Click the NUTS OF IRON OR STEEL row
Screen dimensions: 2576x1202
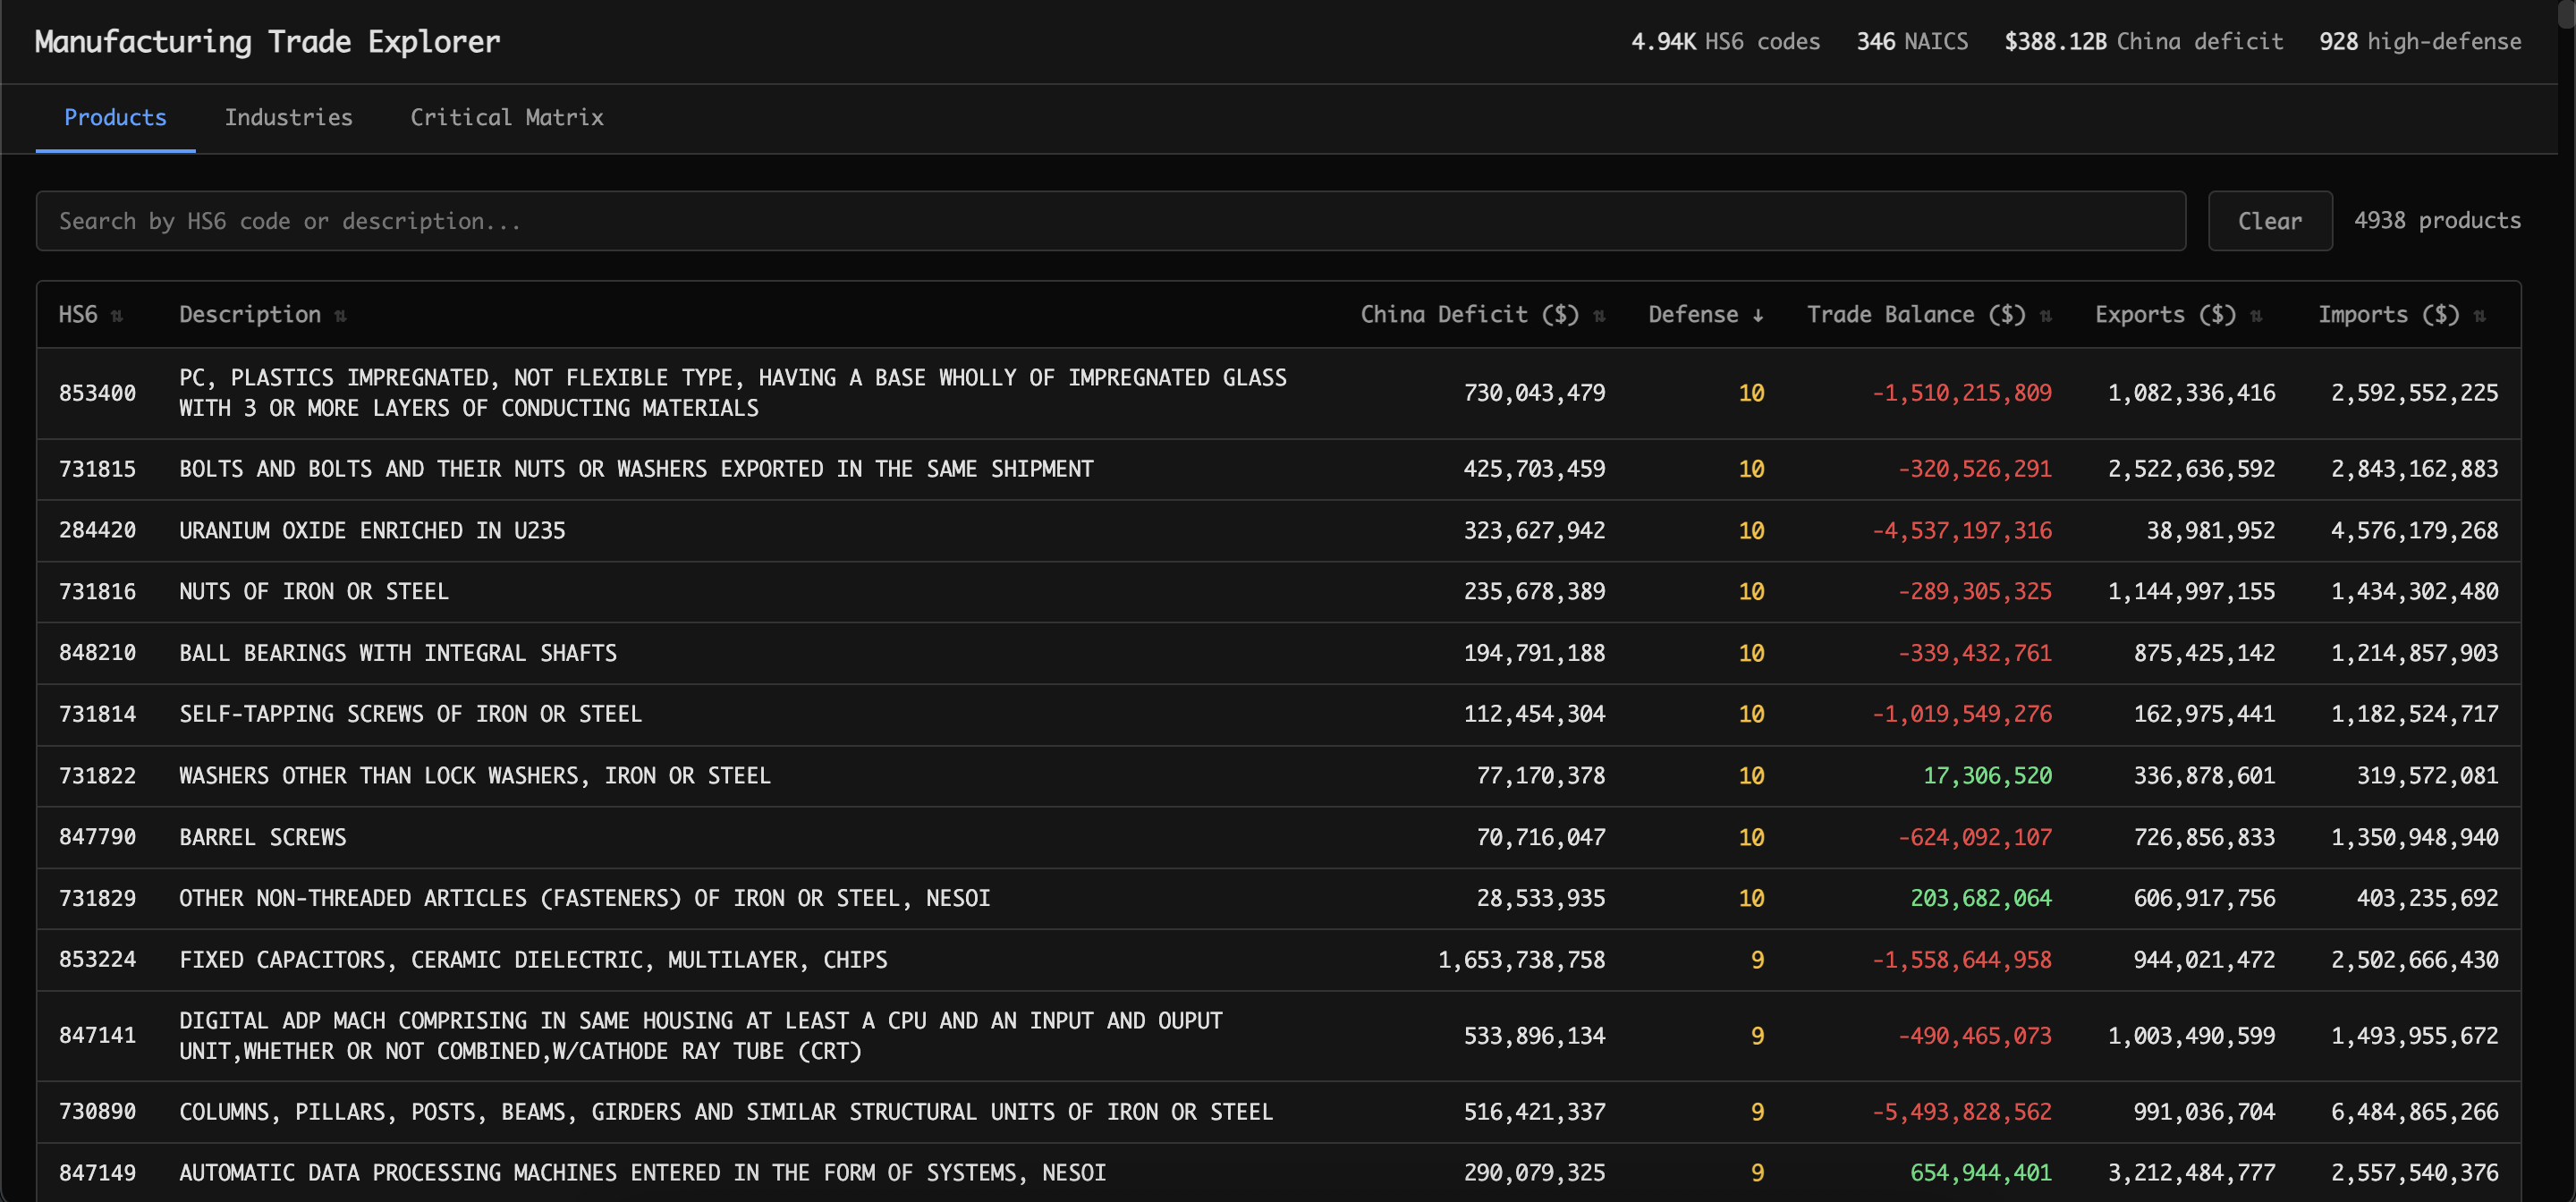pos(313,592)
